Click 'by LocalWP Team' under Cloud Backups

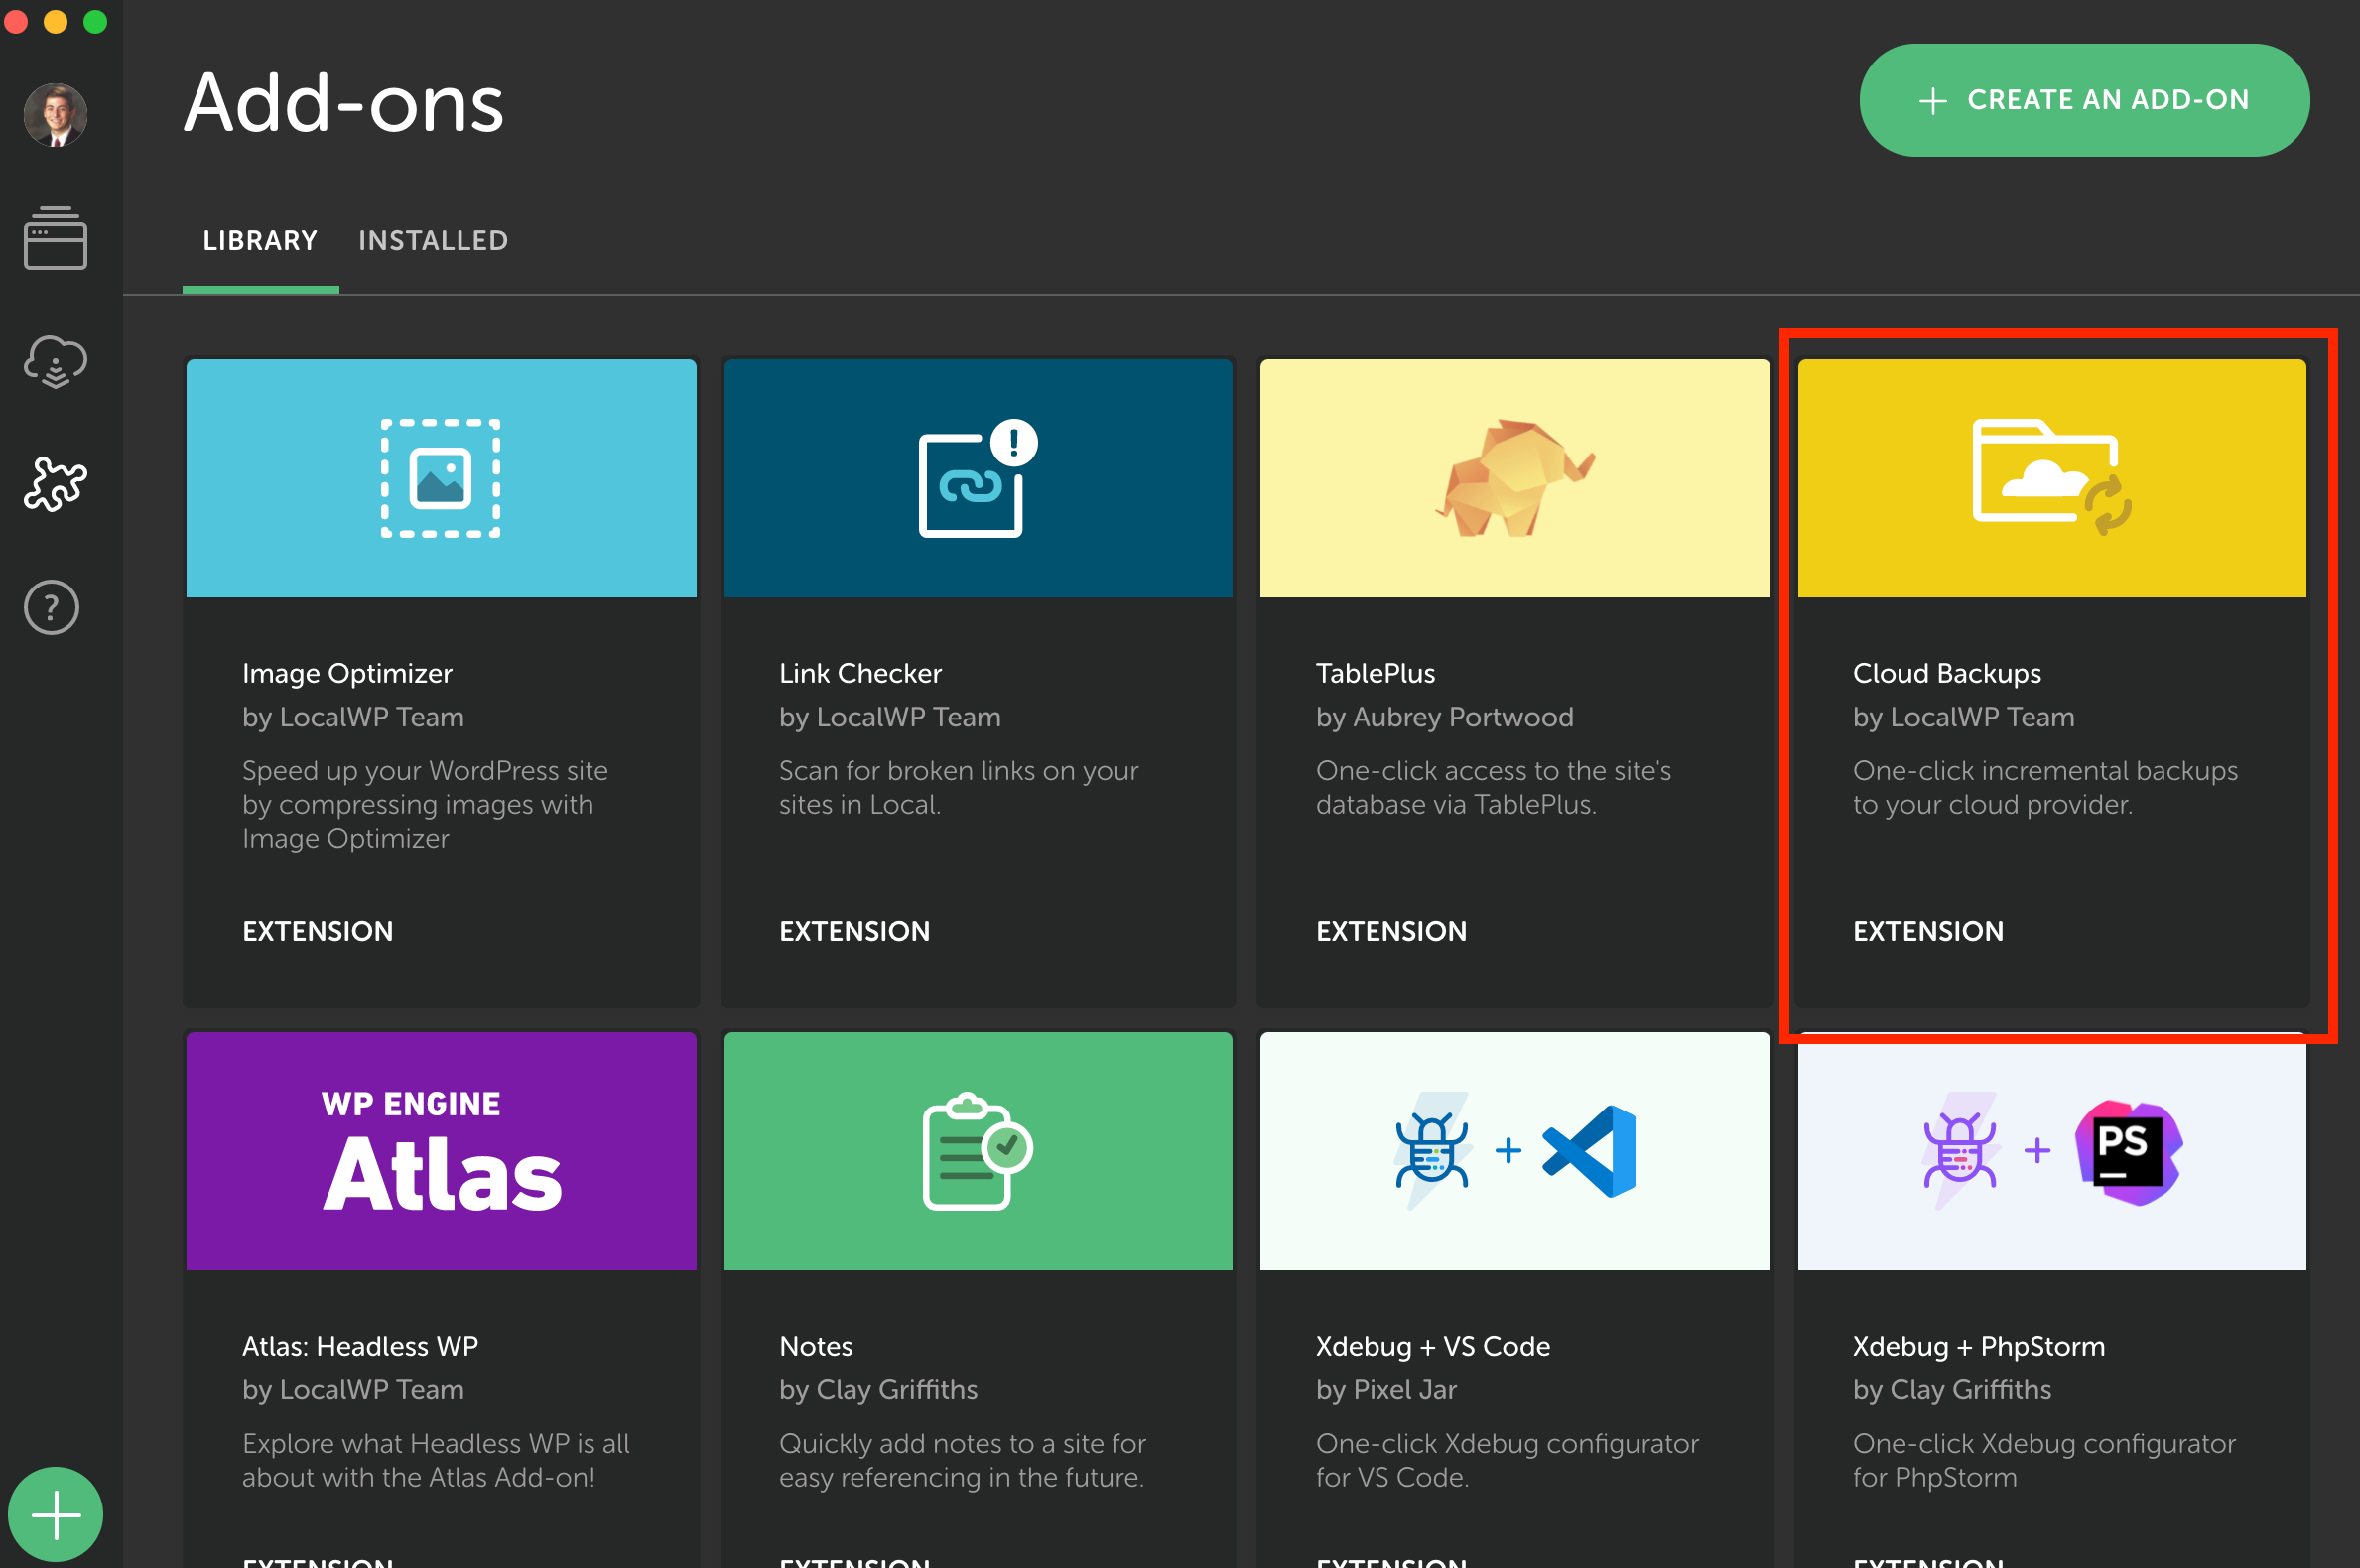(x=1963, y=717)
